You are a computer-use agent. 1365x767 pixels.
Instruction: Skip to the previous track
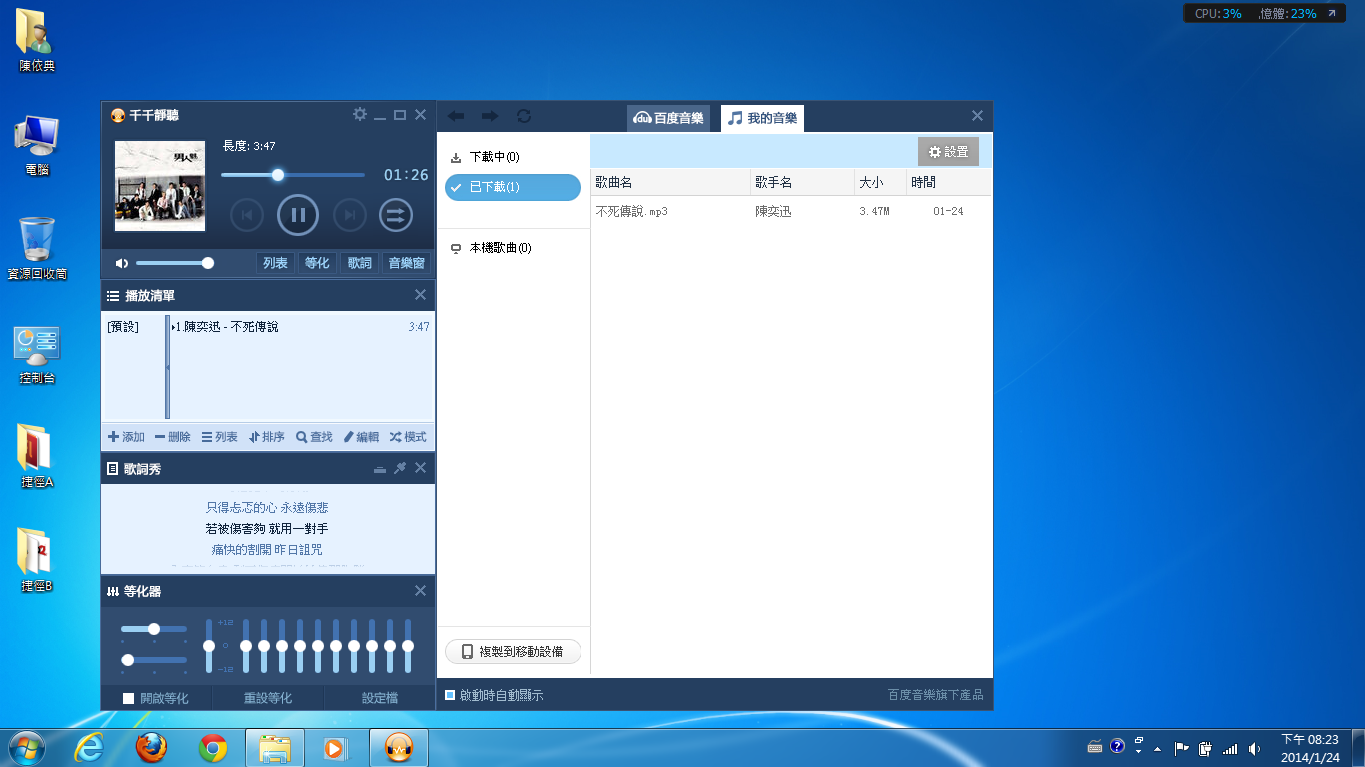[247, 214]
